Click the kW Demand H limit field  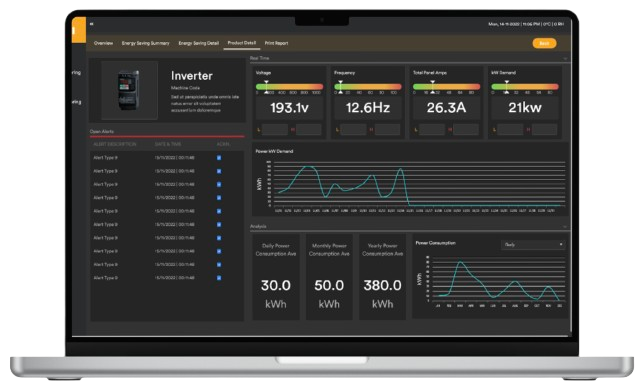click(x=544, y=130)
